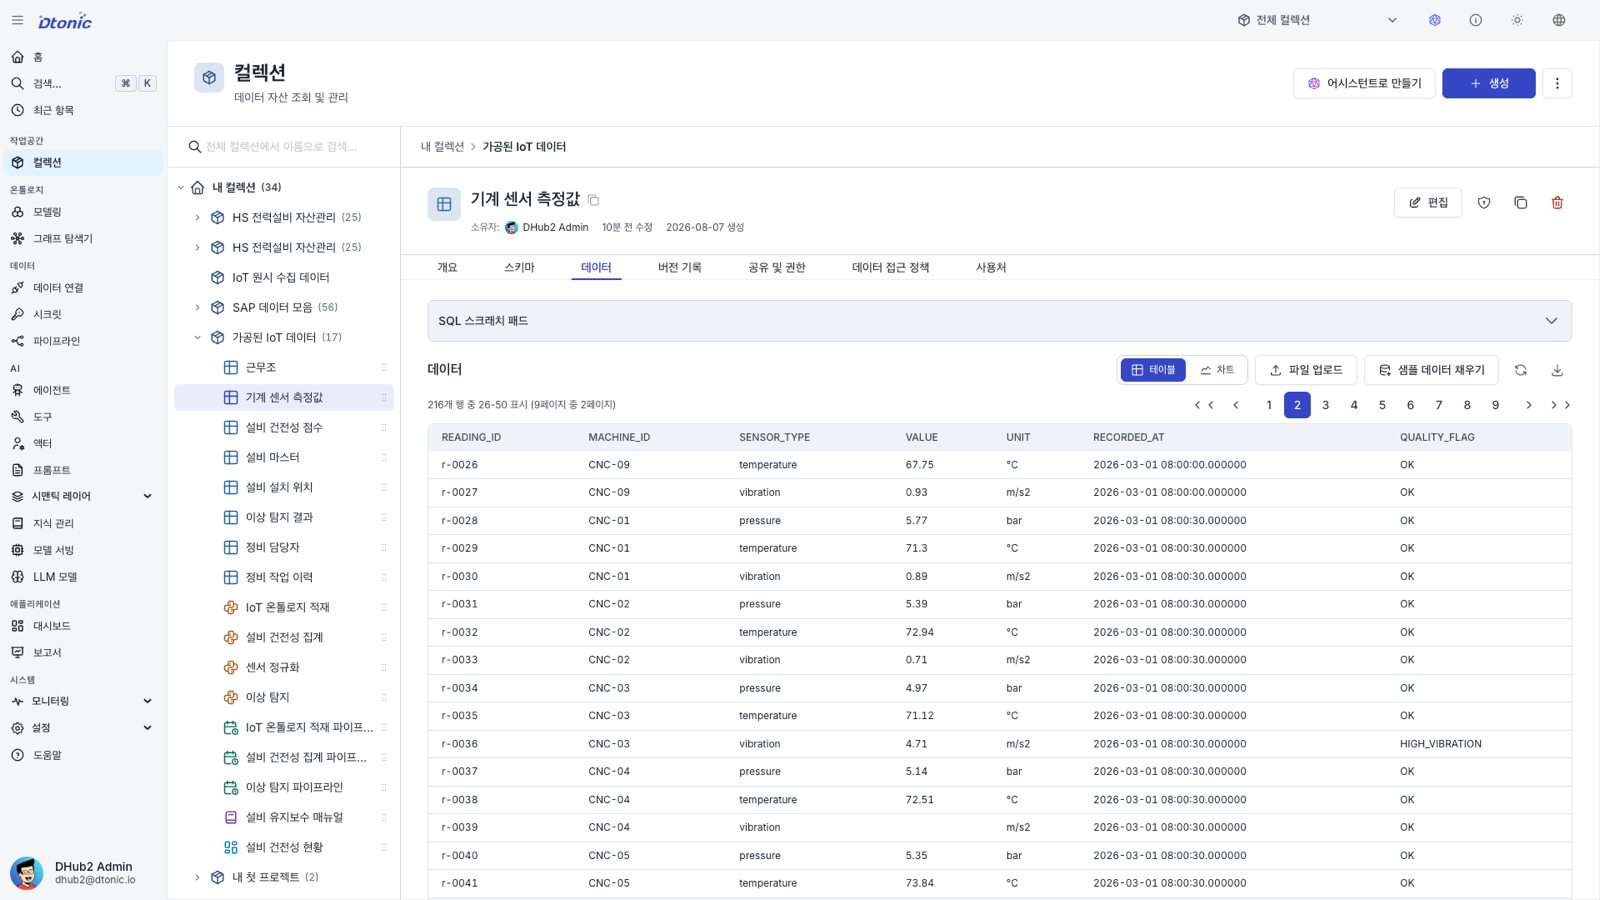Expand 시맨틱 레이어 in sidebar
The height and width of the screenshot is (900, 1600).
click(82, 496)
